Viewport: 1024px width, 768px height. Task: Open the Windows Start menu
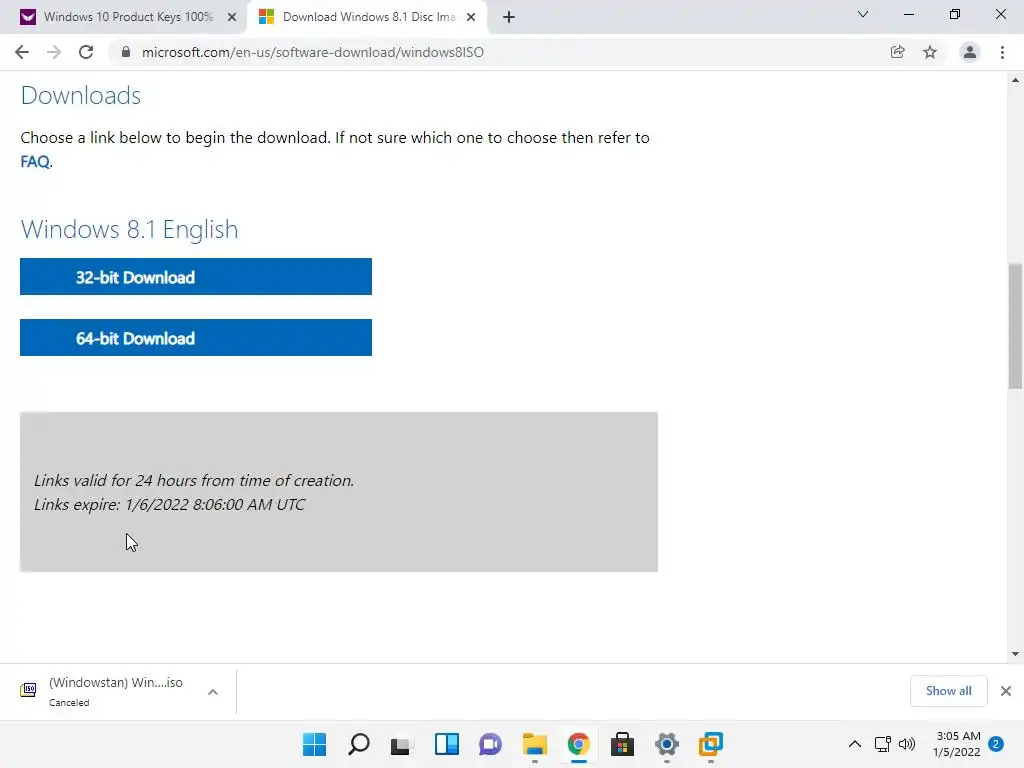coord(314,744)
